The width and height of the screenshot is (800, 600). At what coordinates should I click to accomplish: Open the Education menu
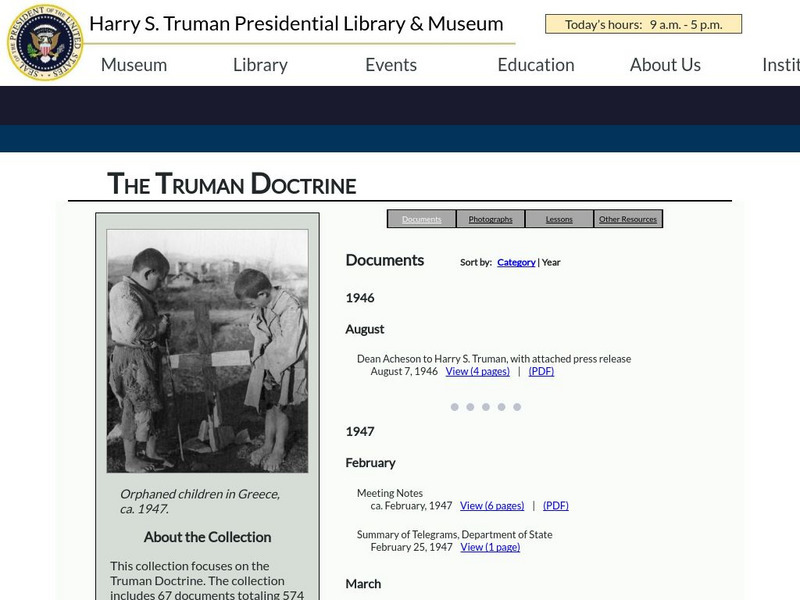pos(536,64)
